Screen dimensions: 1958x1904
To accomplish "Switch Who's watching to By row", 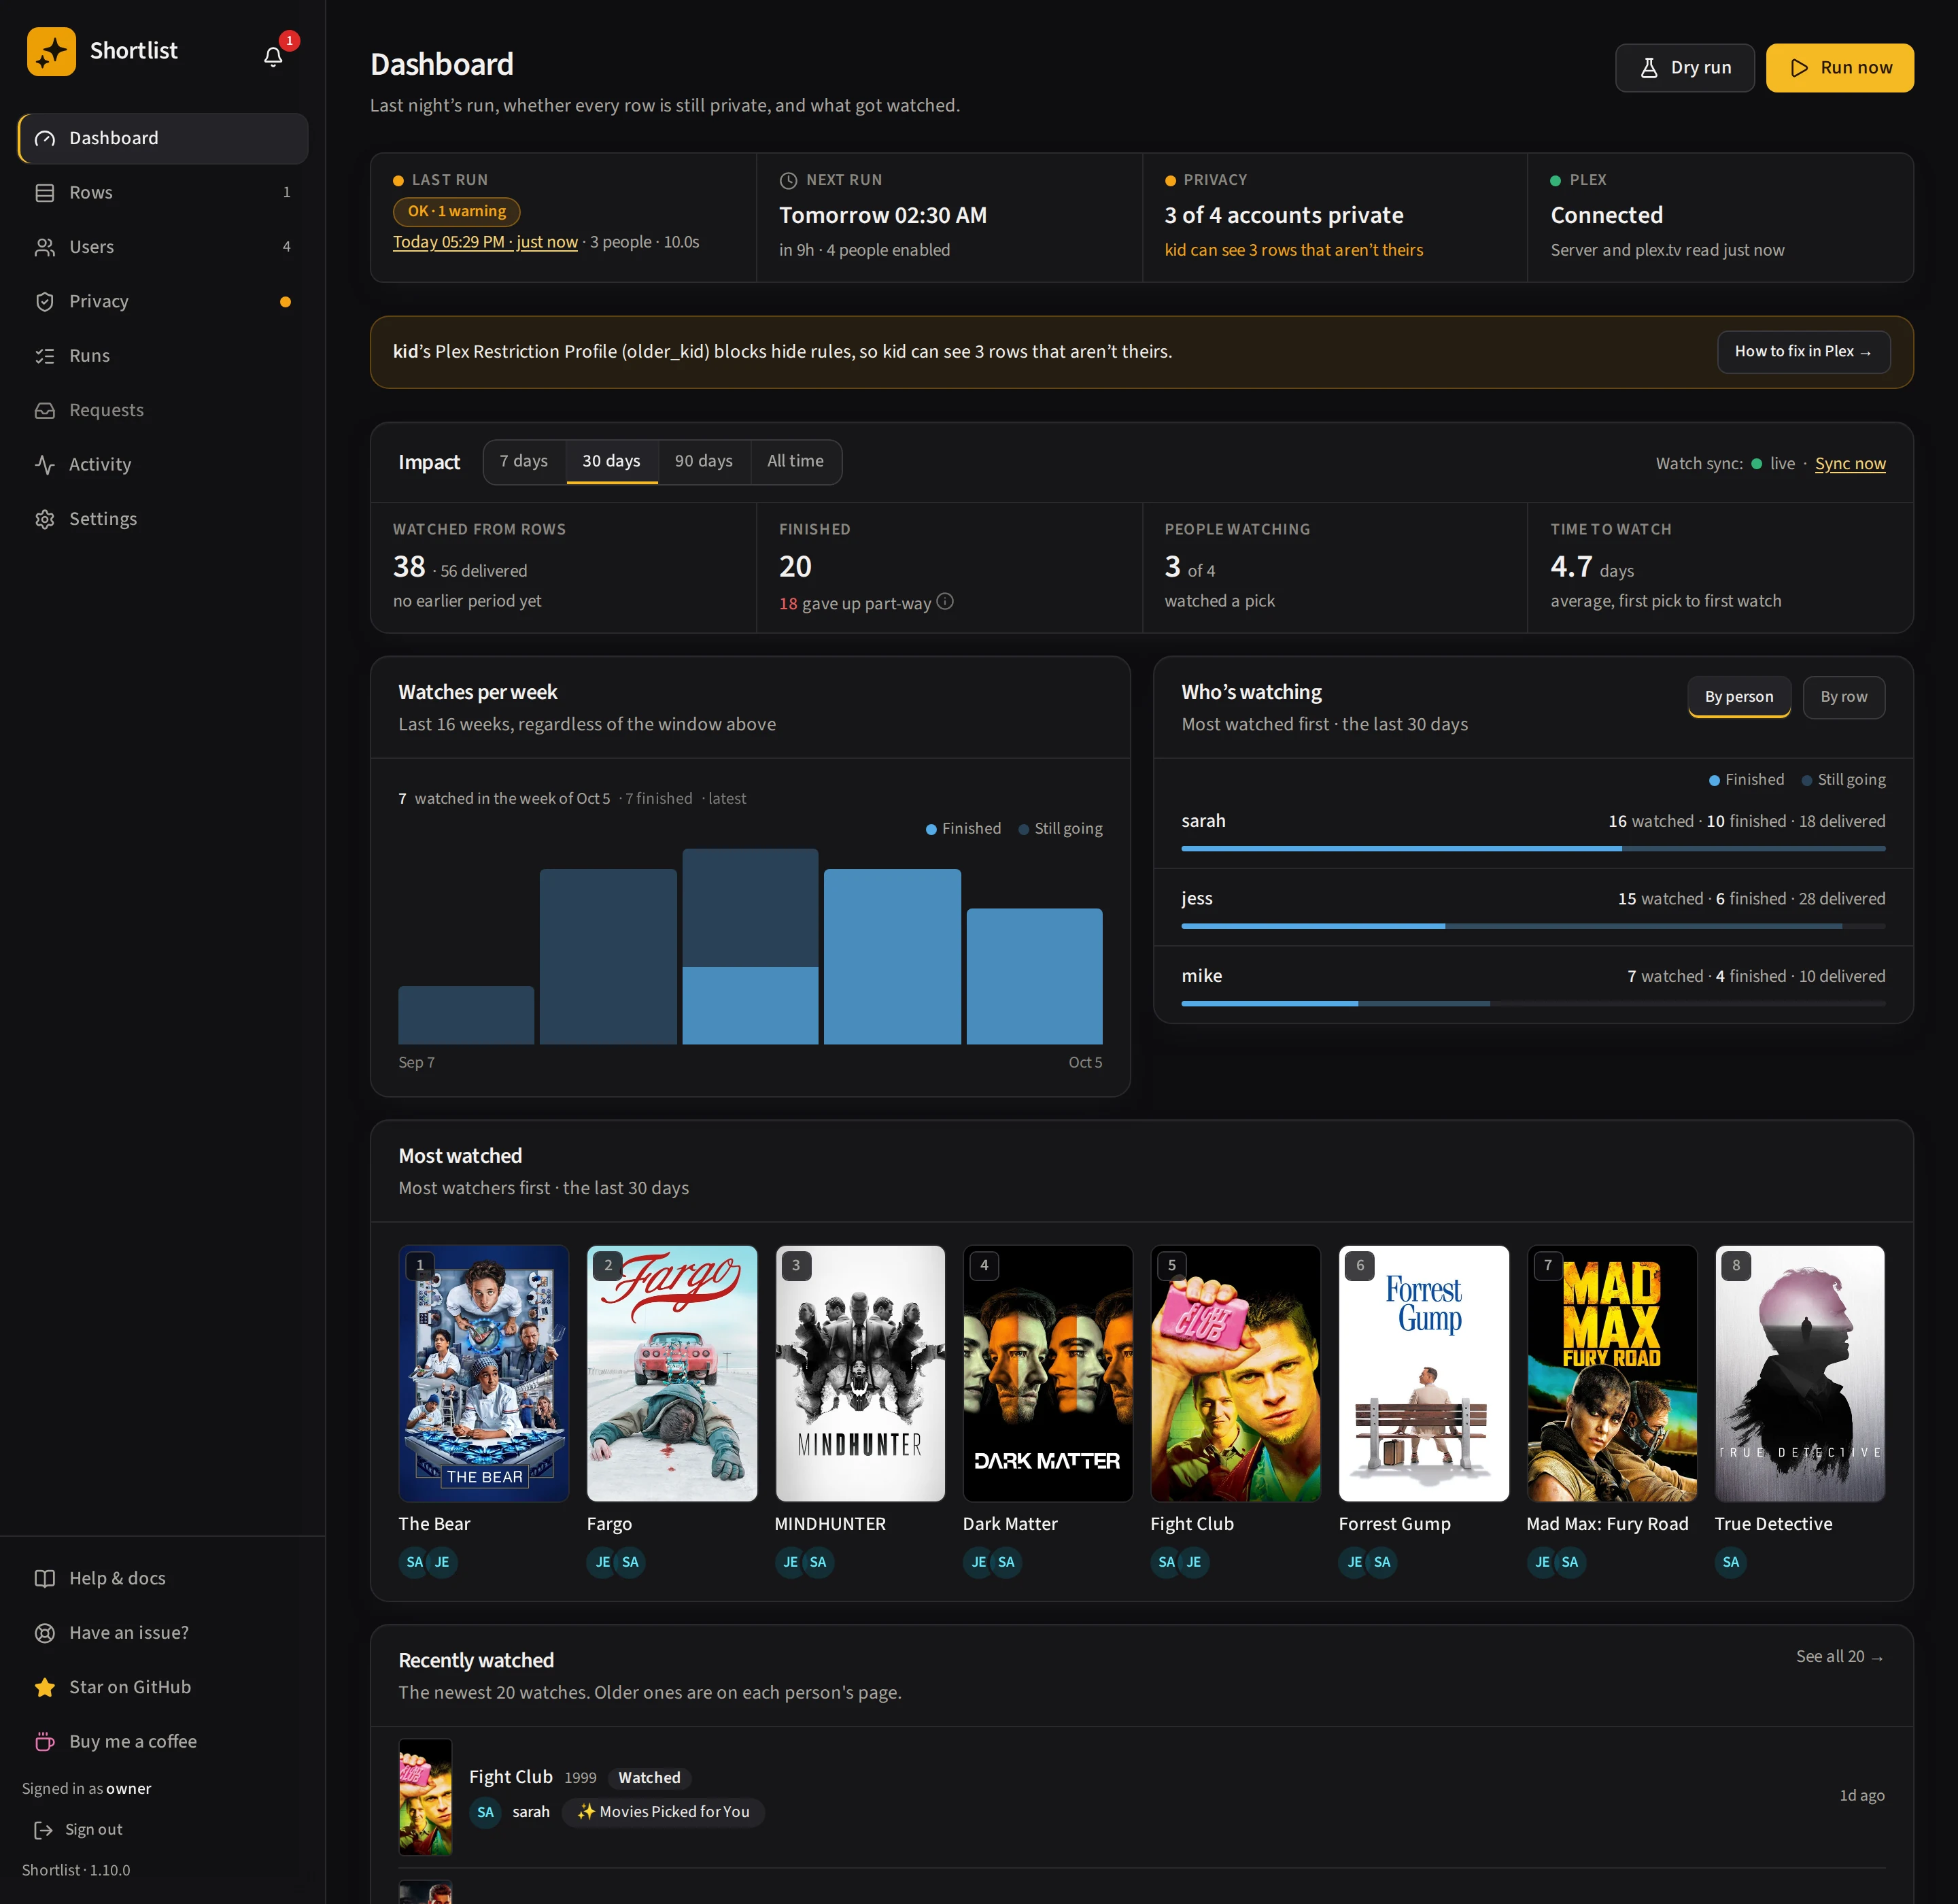I will [x=1843, y=697].
